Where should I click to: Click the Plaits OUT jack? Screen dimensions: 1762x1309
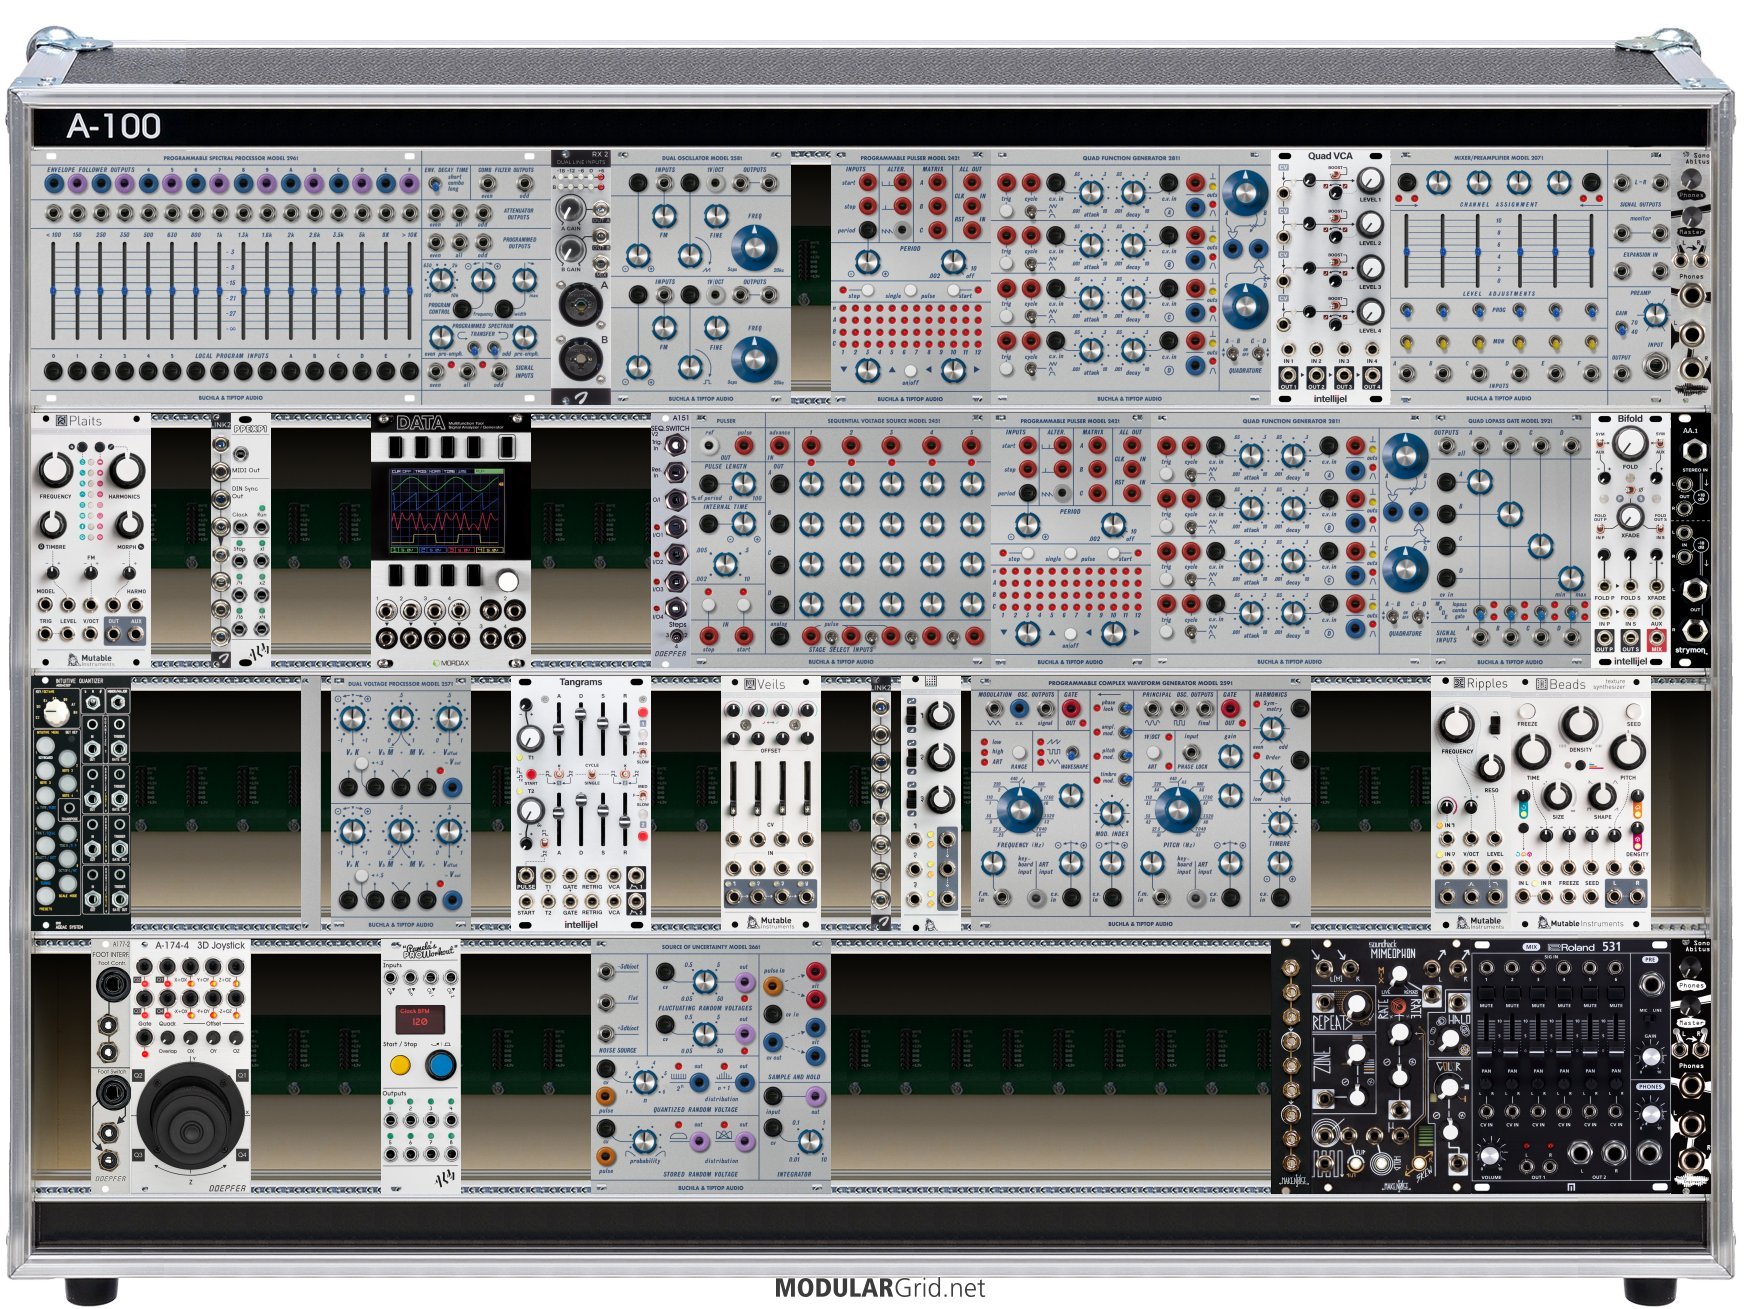[x=113, y=633]
